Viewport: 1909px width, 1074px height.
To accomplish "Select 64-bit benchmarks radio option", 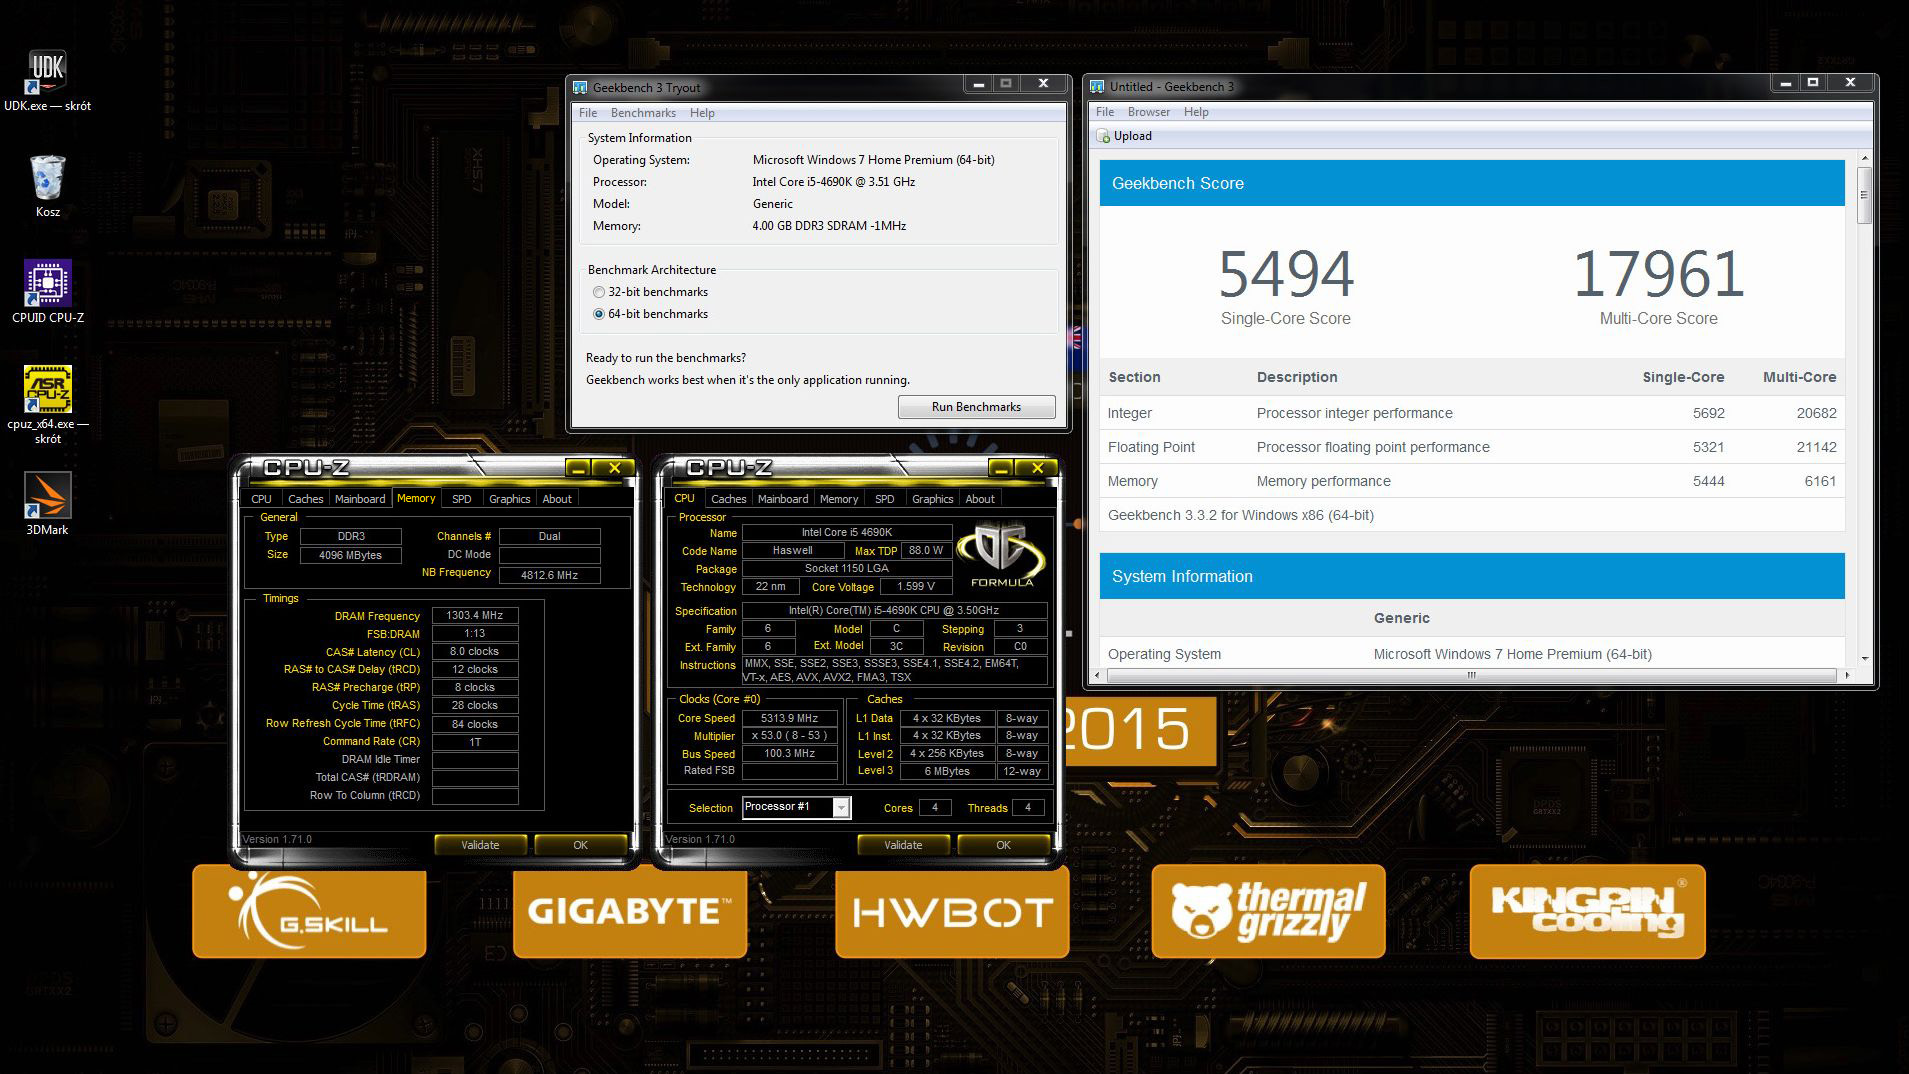I will pyautogui.click(x=599, y=314).
